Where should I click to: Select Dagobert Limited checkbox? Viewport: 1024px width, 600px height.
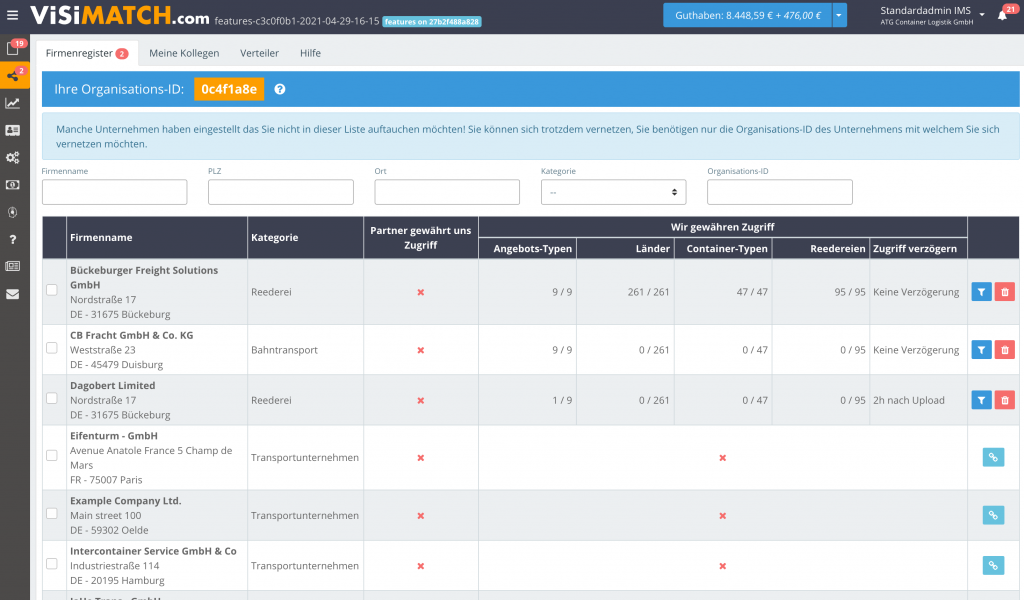point(52,398)
